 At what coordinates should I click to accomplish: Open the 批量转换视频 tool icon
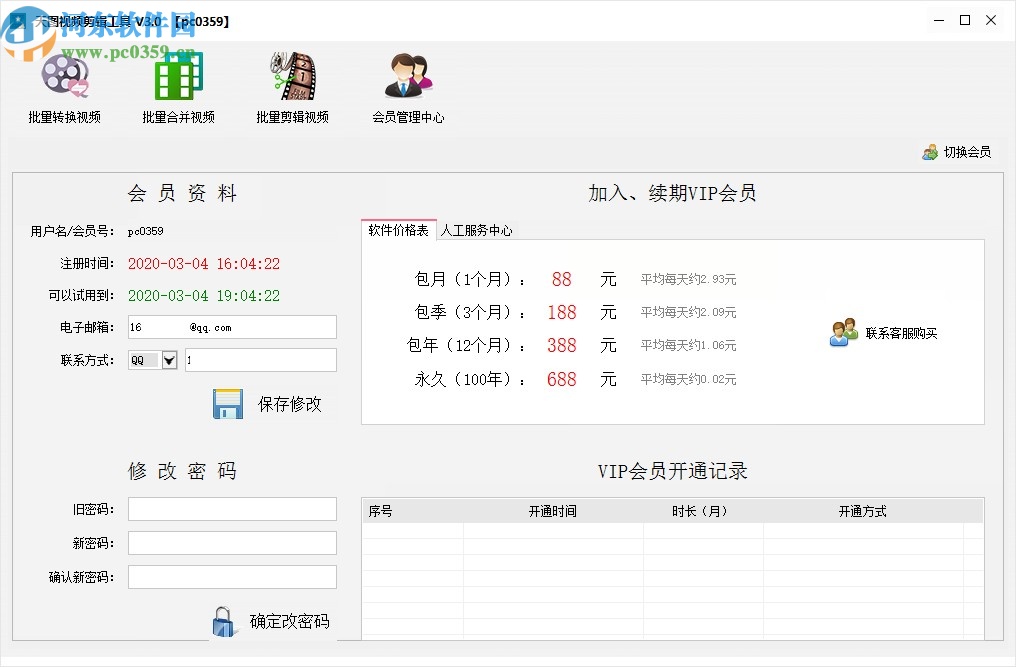[65, 76]
